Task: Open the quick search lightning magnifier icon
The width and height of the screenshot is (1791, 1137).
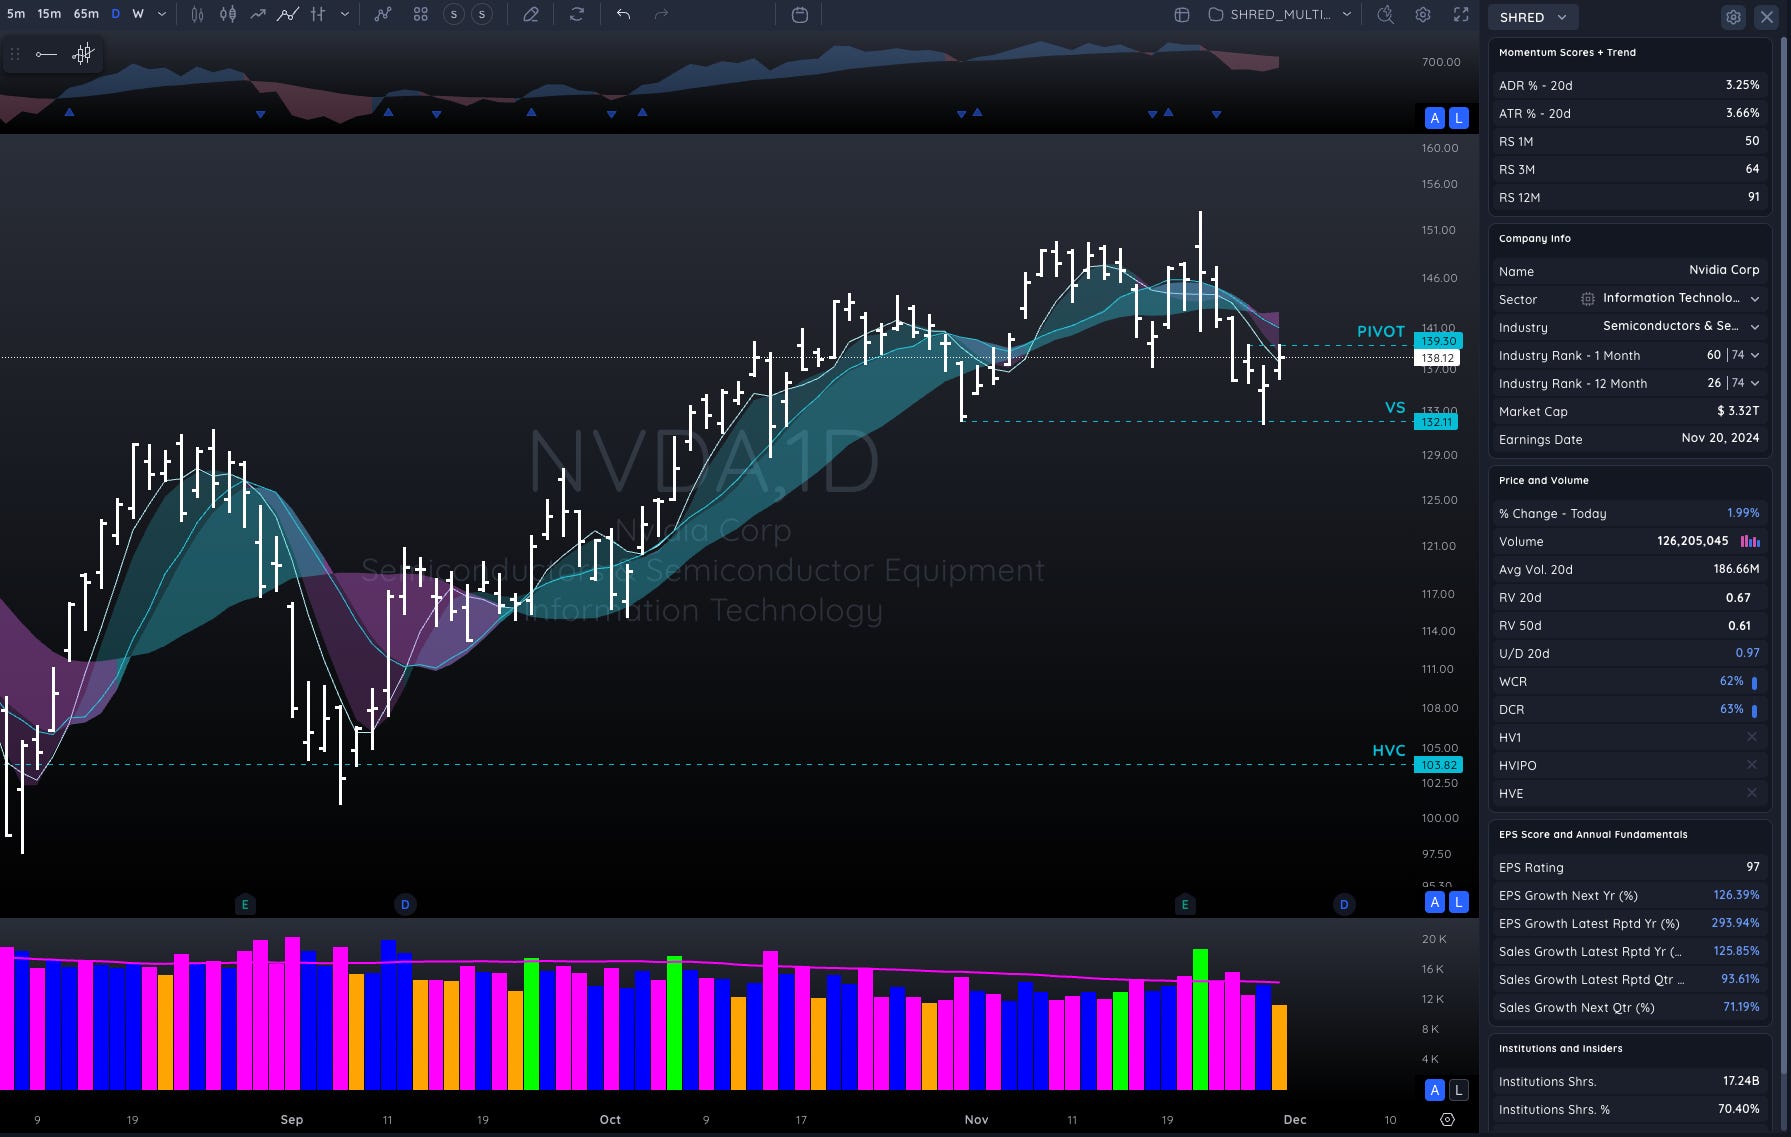Action: pos(1385,14)
